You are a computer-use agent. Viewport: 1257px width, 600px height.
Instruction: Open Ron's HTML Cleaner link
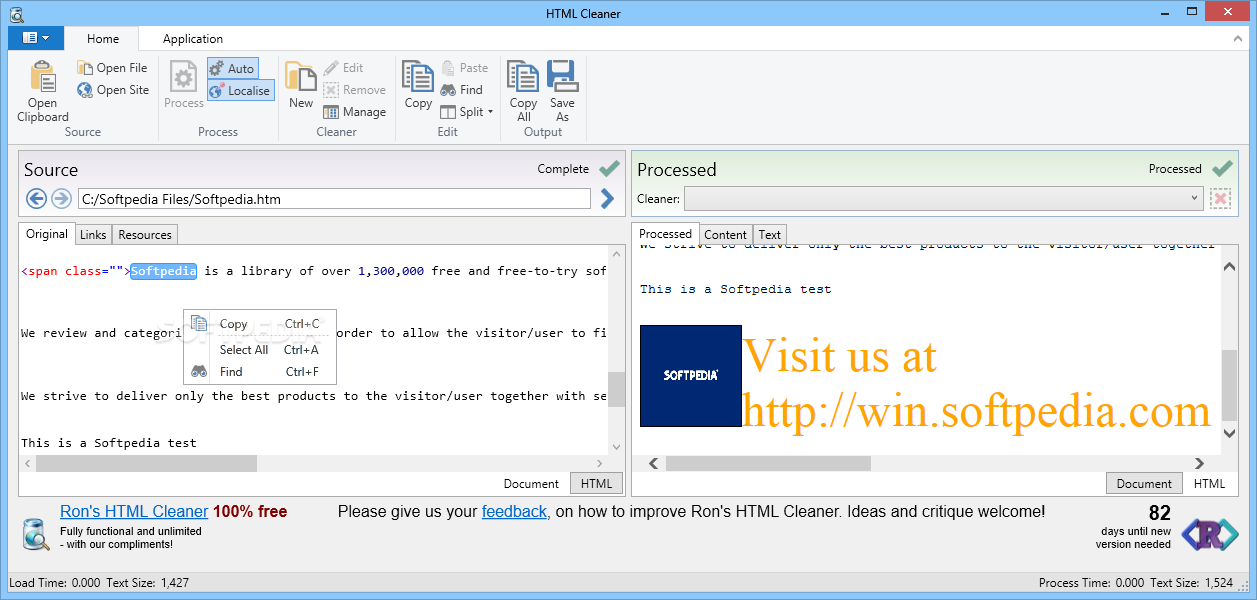[x=134, y=512]
